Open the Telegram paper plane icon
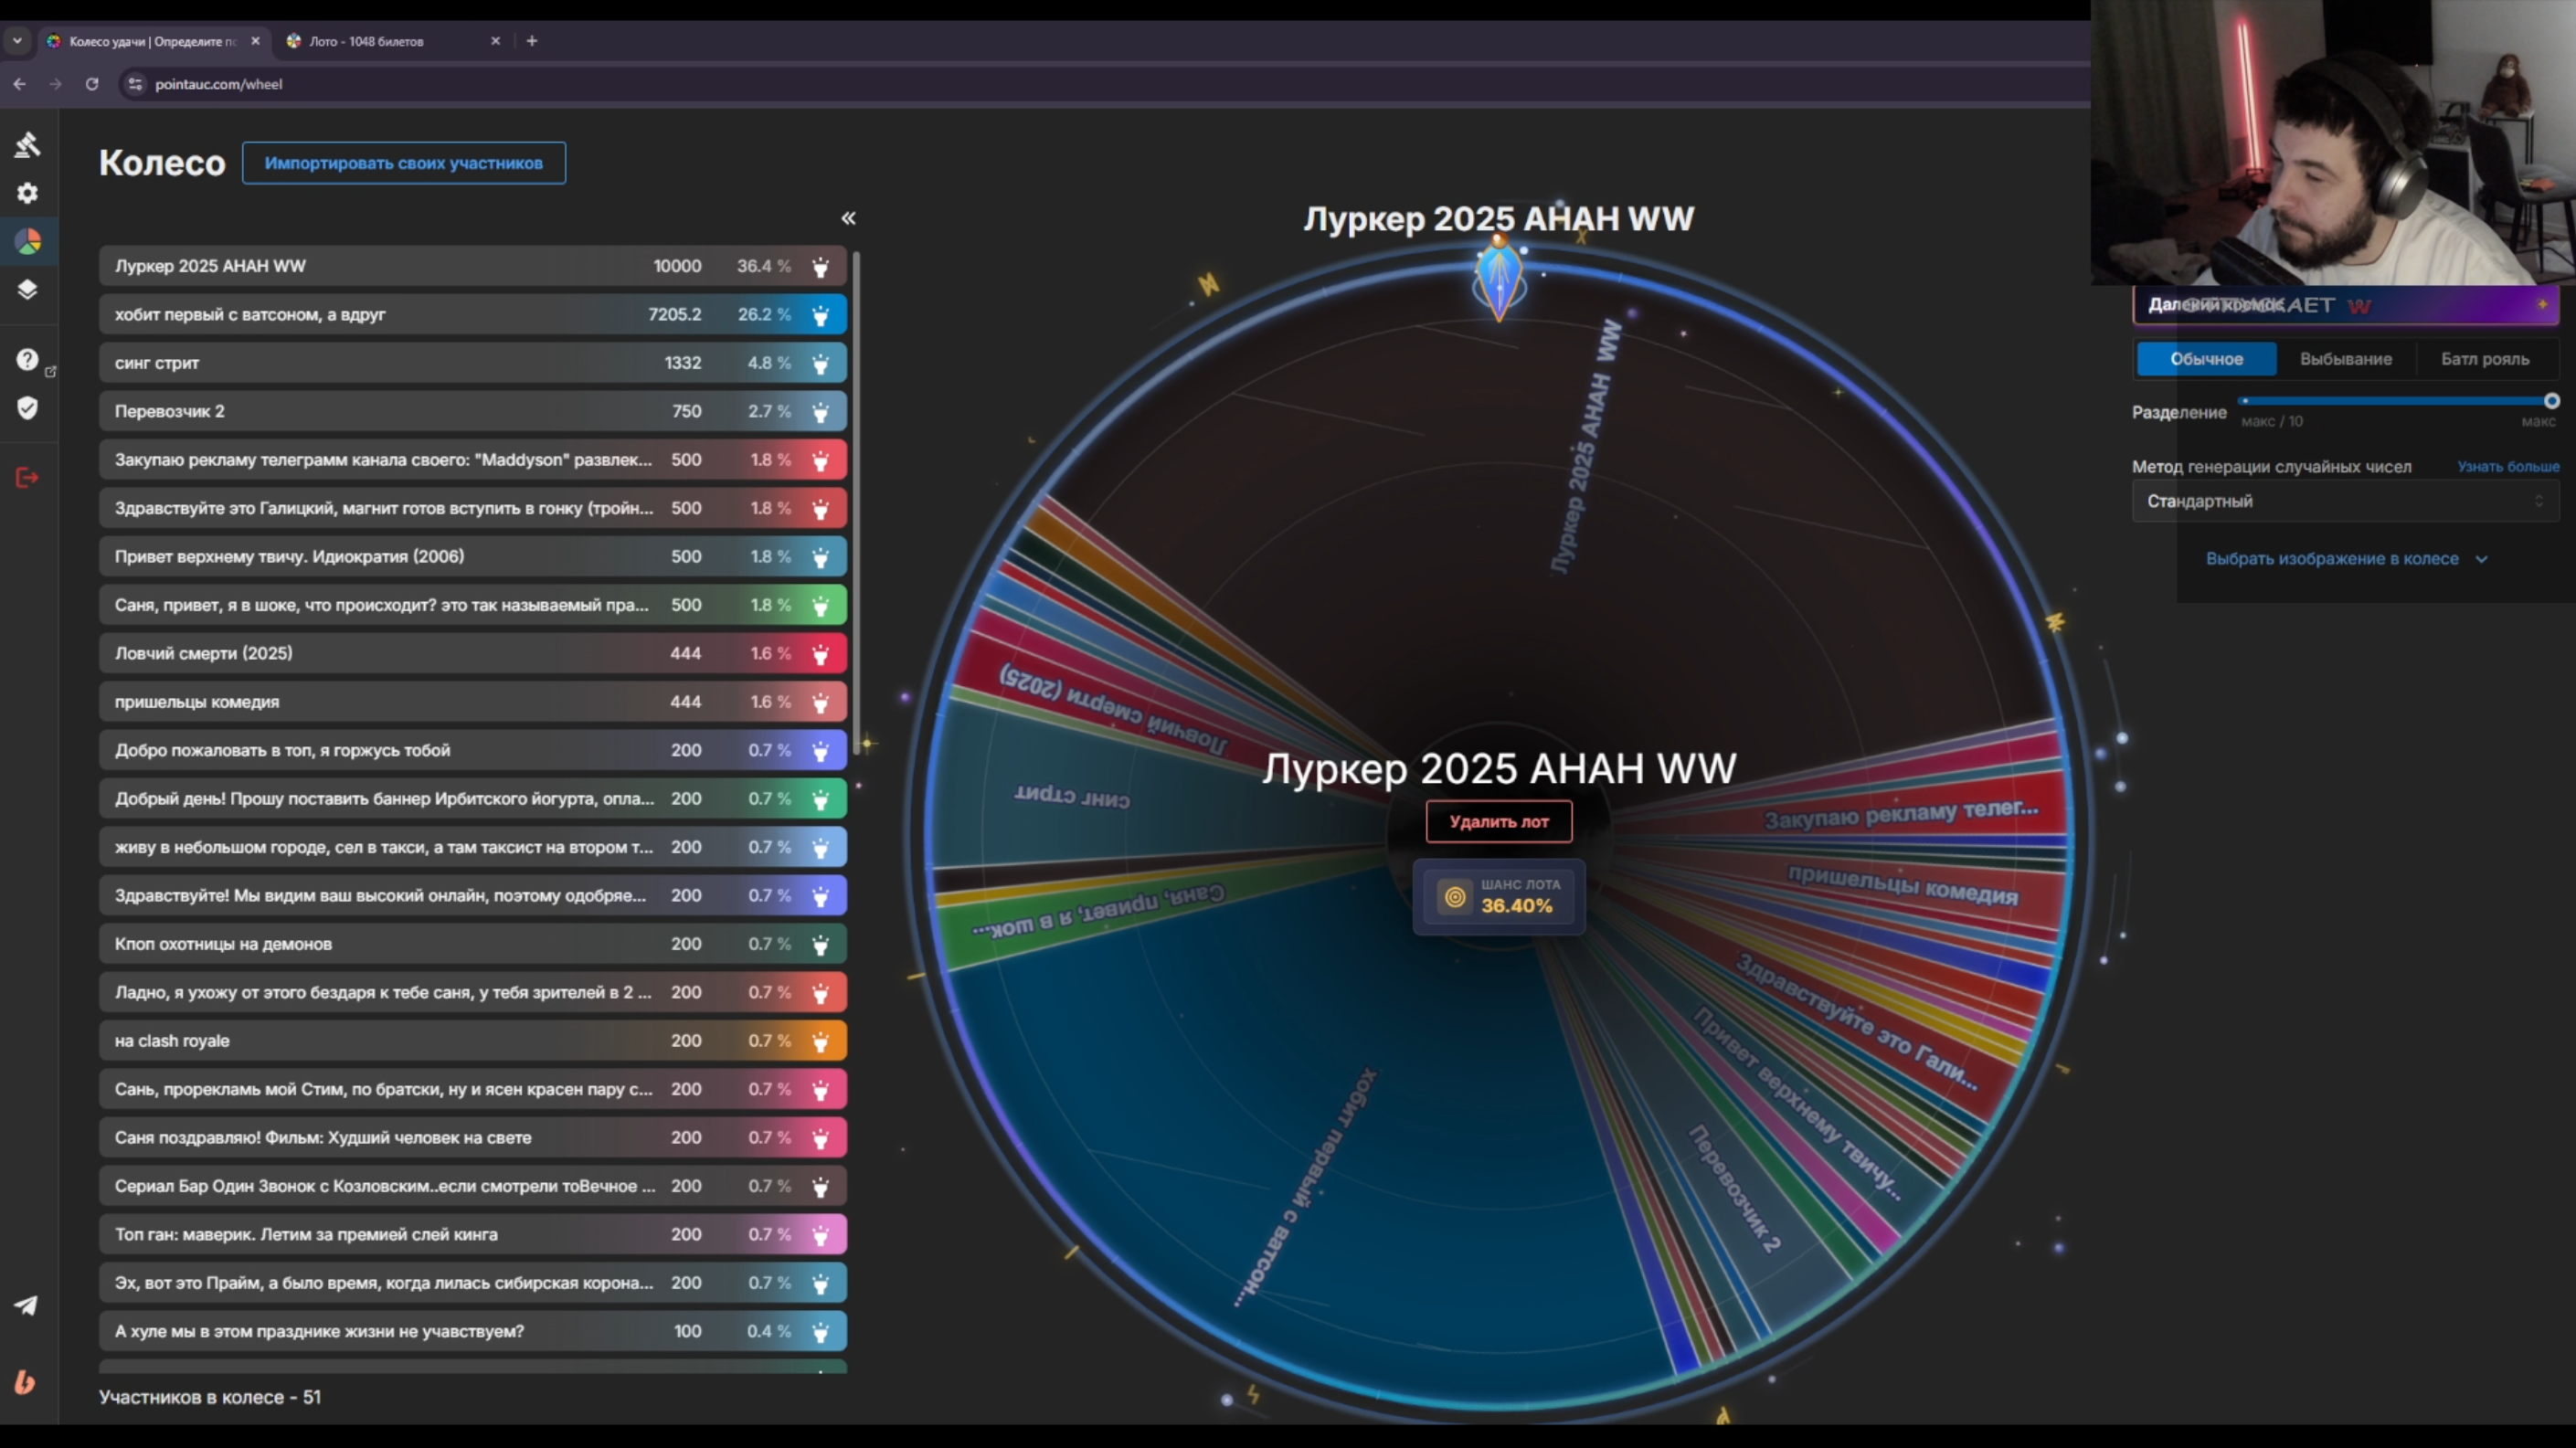Image resolution: width=2576 pixels, height=1448 pixels. (x=26, y=1305)
